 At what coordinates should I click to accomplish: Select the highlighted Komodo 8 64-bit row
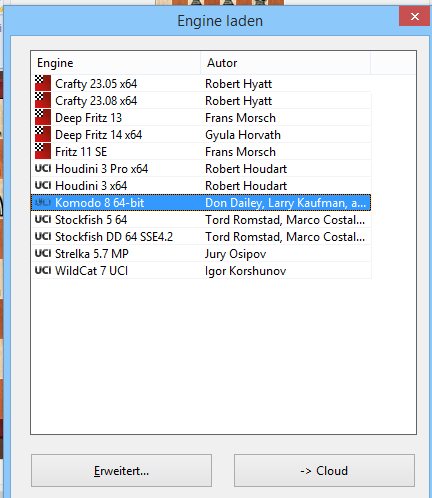(x=201, y=203)
